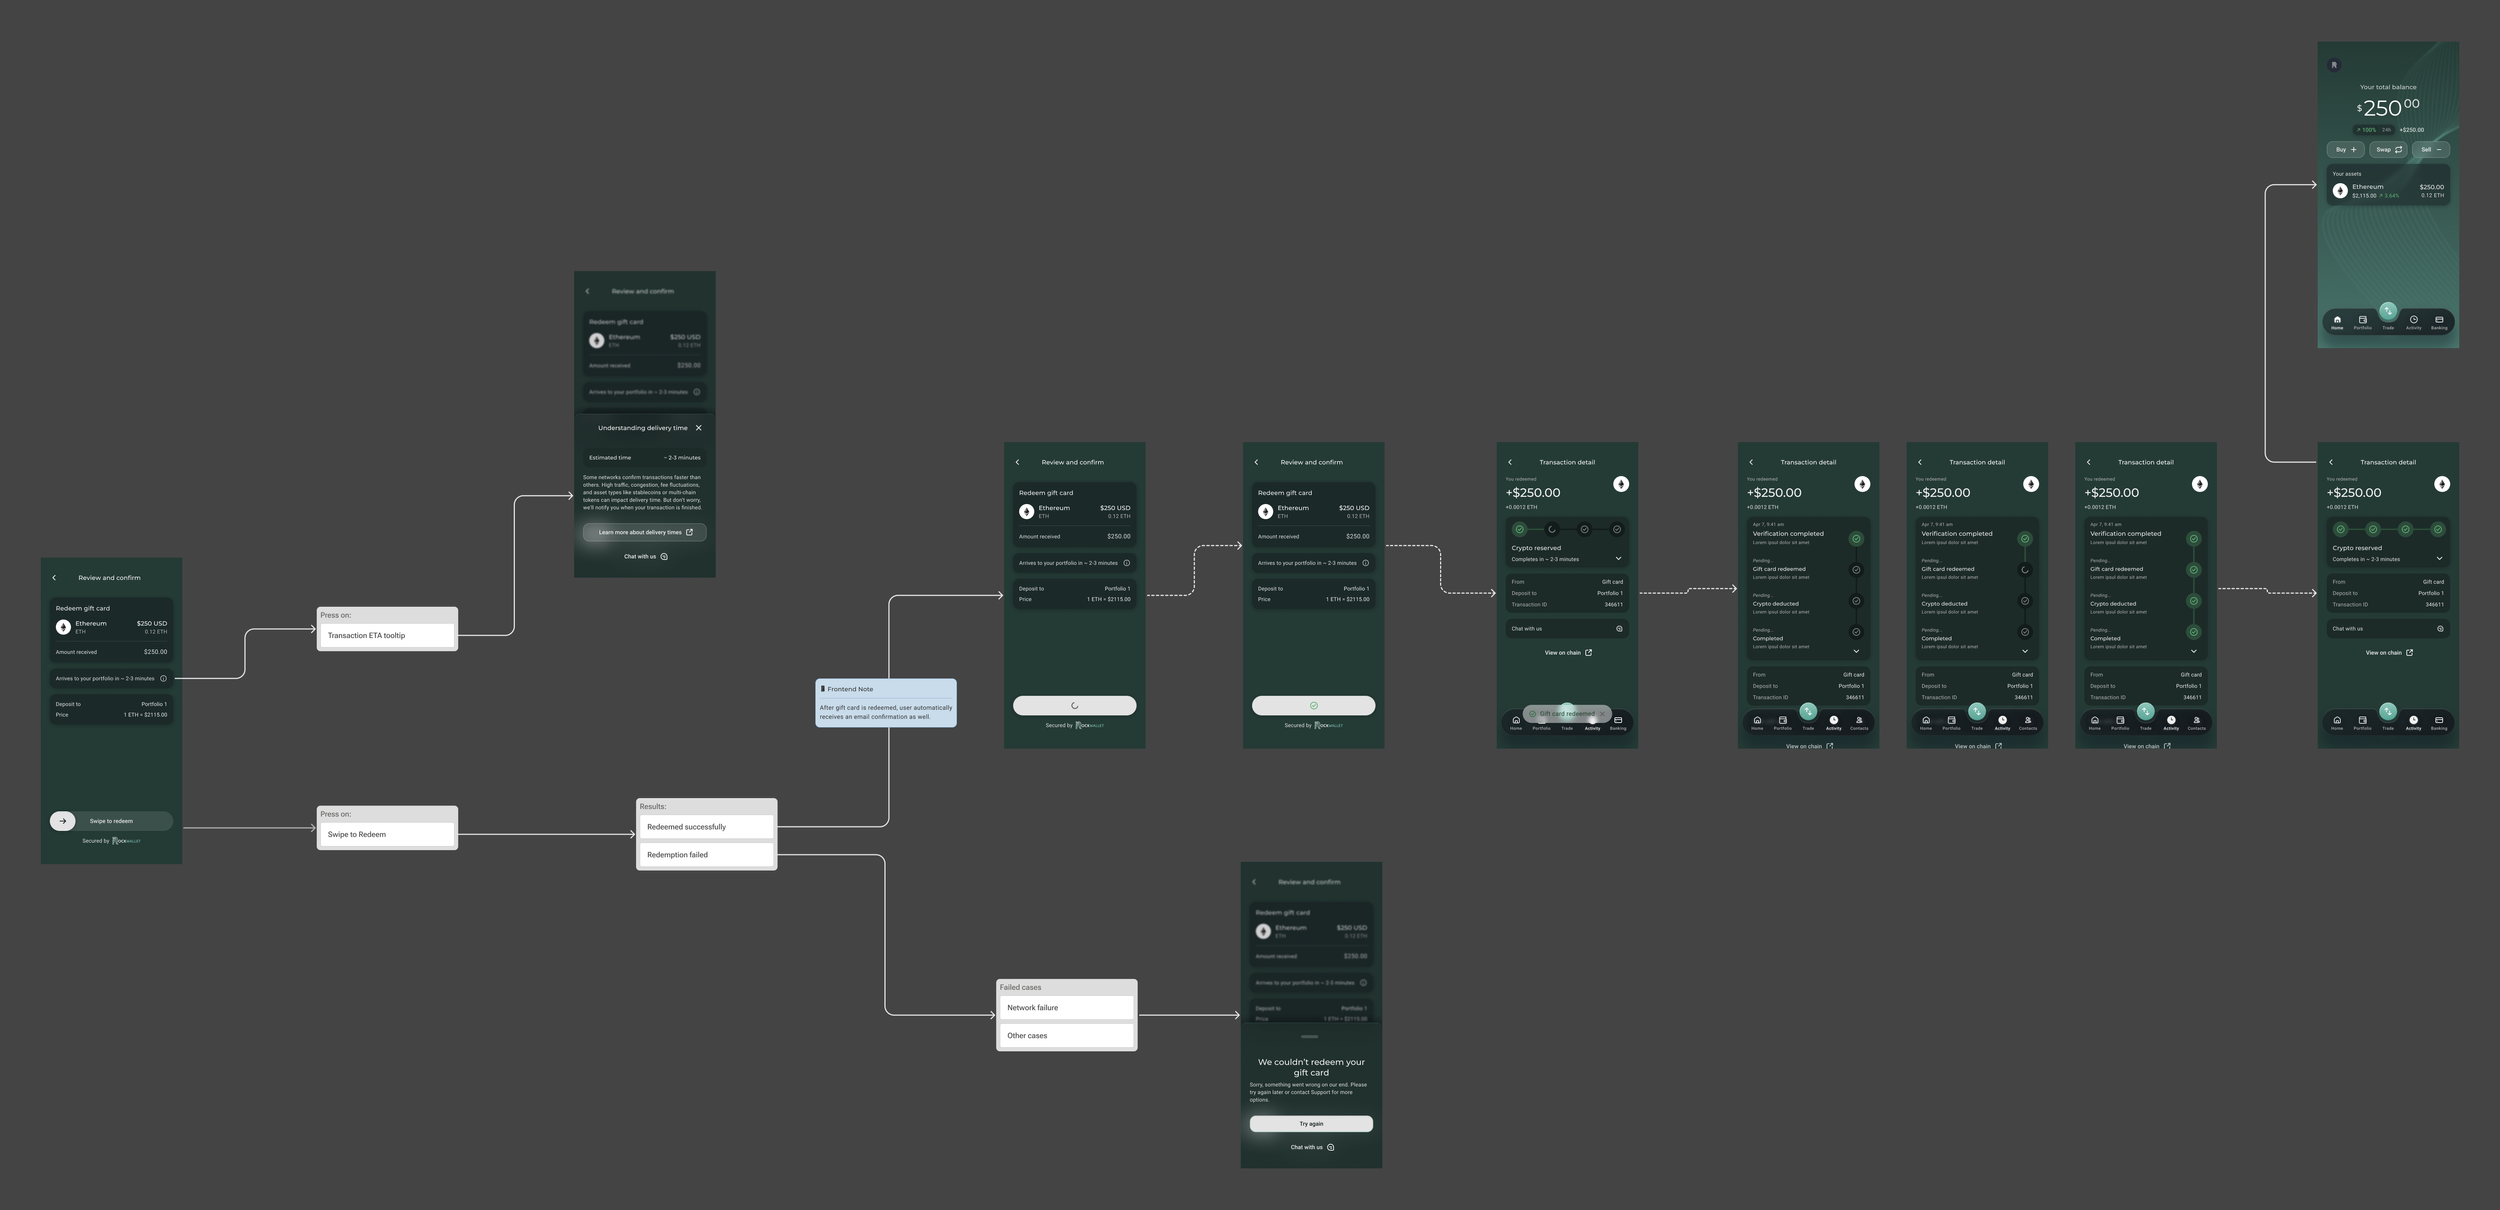Click View on chain on all-completed detail
Image resolution: width=2500 pixels, height=1210 pixels.
(x=2388, y=653)
